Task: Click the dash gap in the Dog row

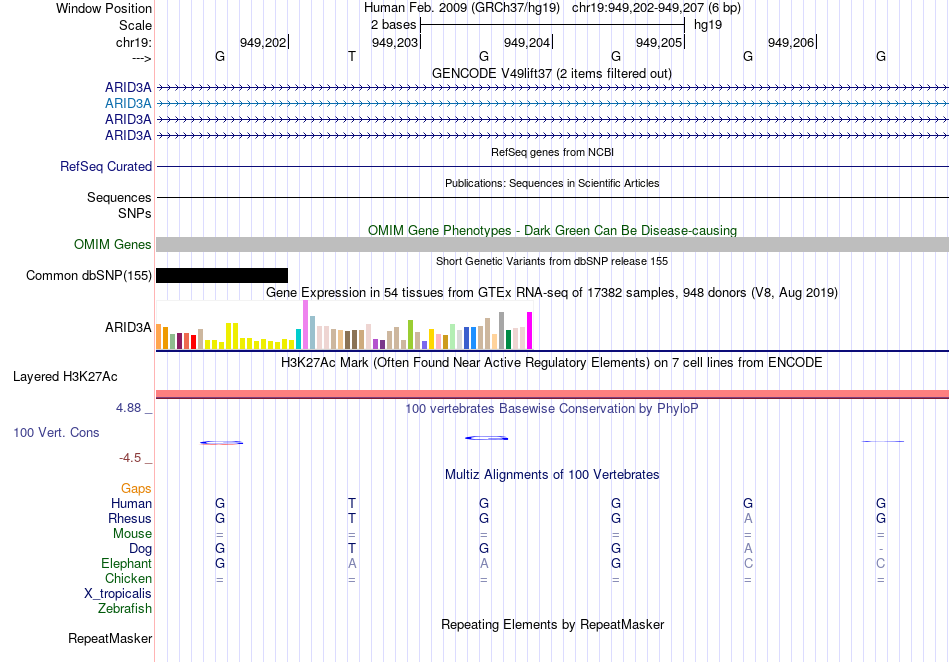Action: 881,549
